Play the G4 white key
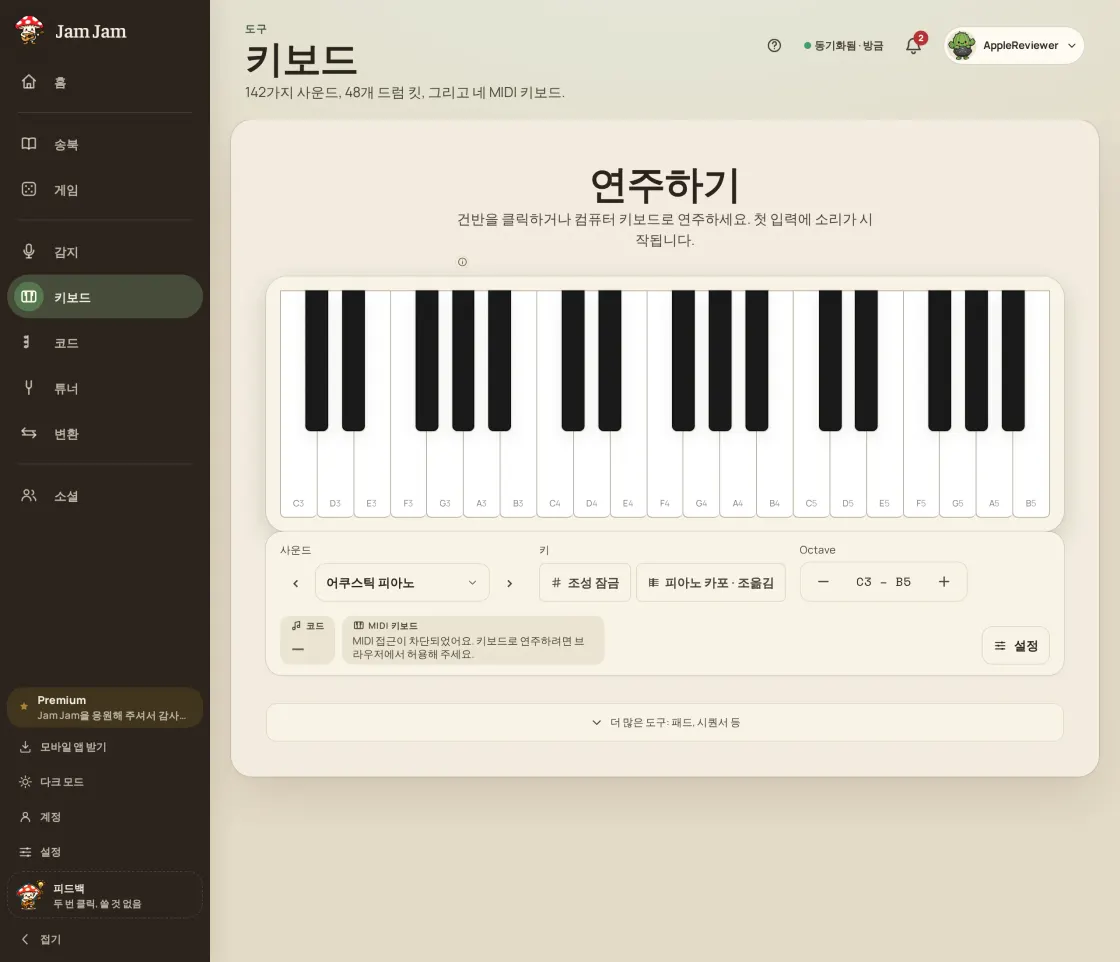The image size is (1120, 962). pos(701,475)
